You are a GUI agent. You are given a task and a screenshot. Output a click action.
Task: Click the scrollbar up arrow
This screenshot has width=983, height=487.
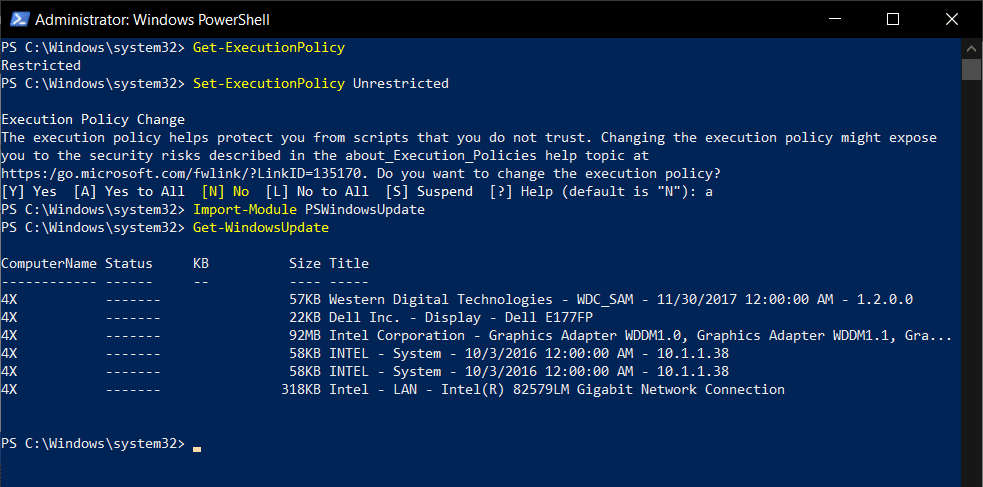pyautogui.click(x=971, y=48)
